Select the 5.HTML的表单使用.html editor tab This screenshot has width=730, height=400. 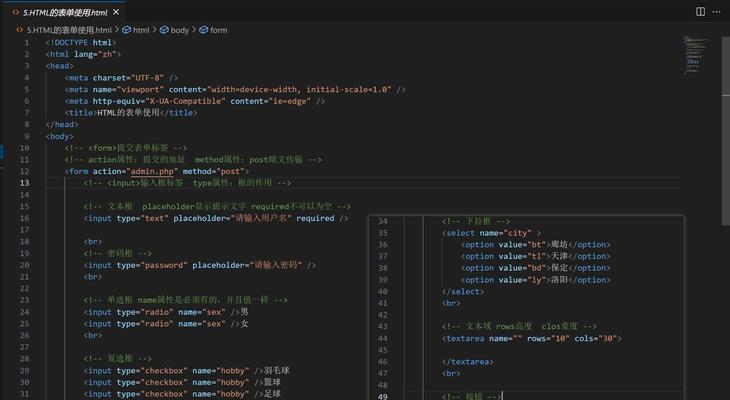[66, 12]
